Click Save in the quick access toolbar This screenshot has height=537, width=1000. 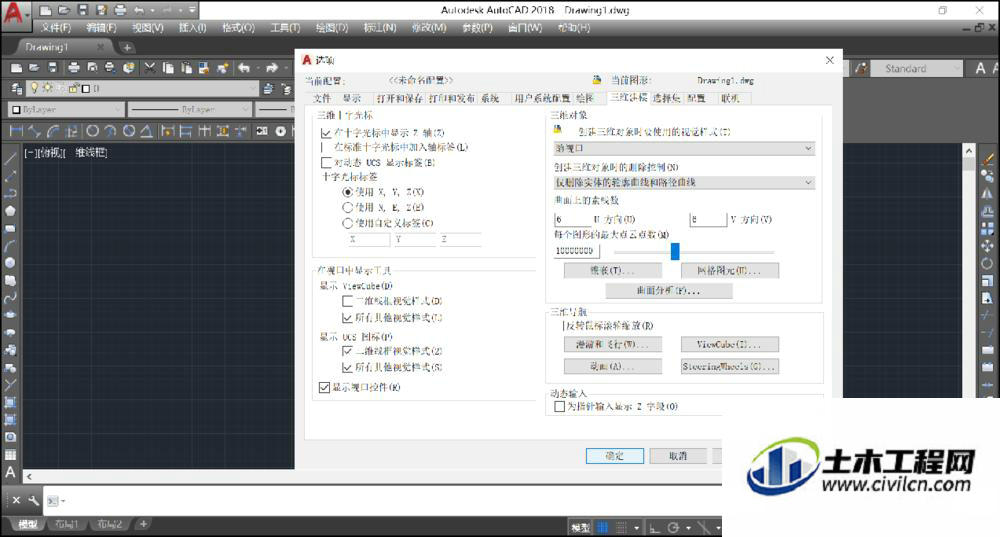click(x=82, y=10)
